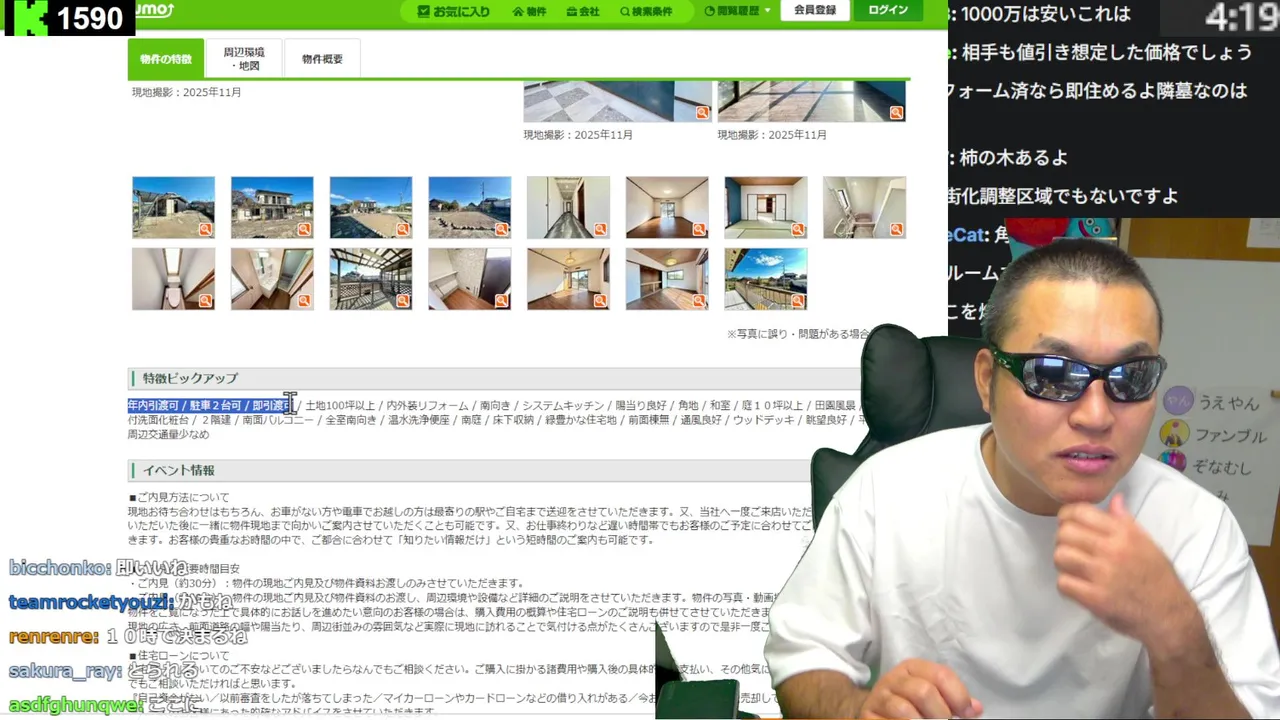The width and height of the screenshot is (1280, 720).
Task: Switch to the 物件の特徴 tab
Action: [166, 59]
